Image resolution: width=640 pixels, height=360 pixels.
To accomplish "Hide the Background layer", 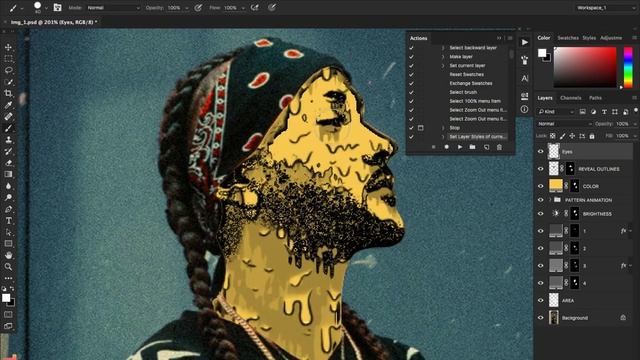I will (x=541, y=318).
